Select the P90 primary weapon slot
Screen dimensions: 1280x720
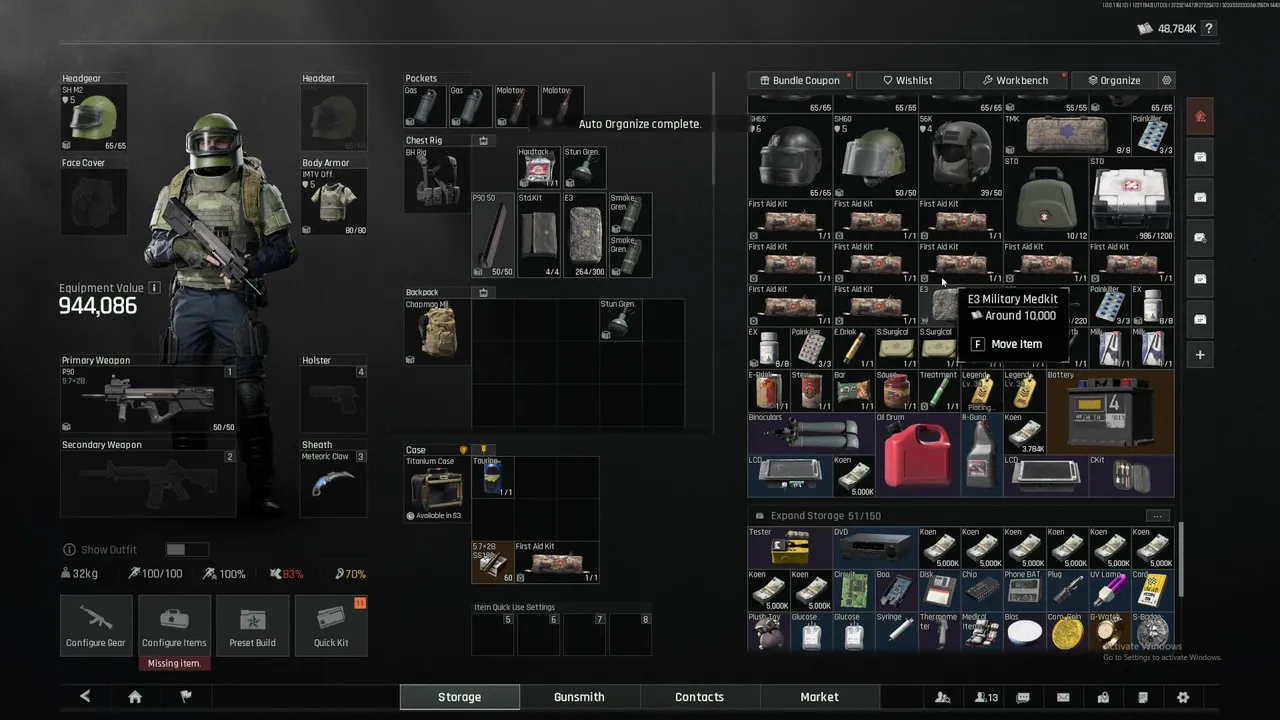[x=148, y=399]
